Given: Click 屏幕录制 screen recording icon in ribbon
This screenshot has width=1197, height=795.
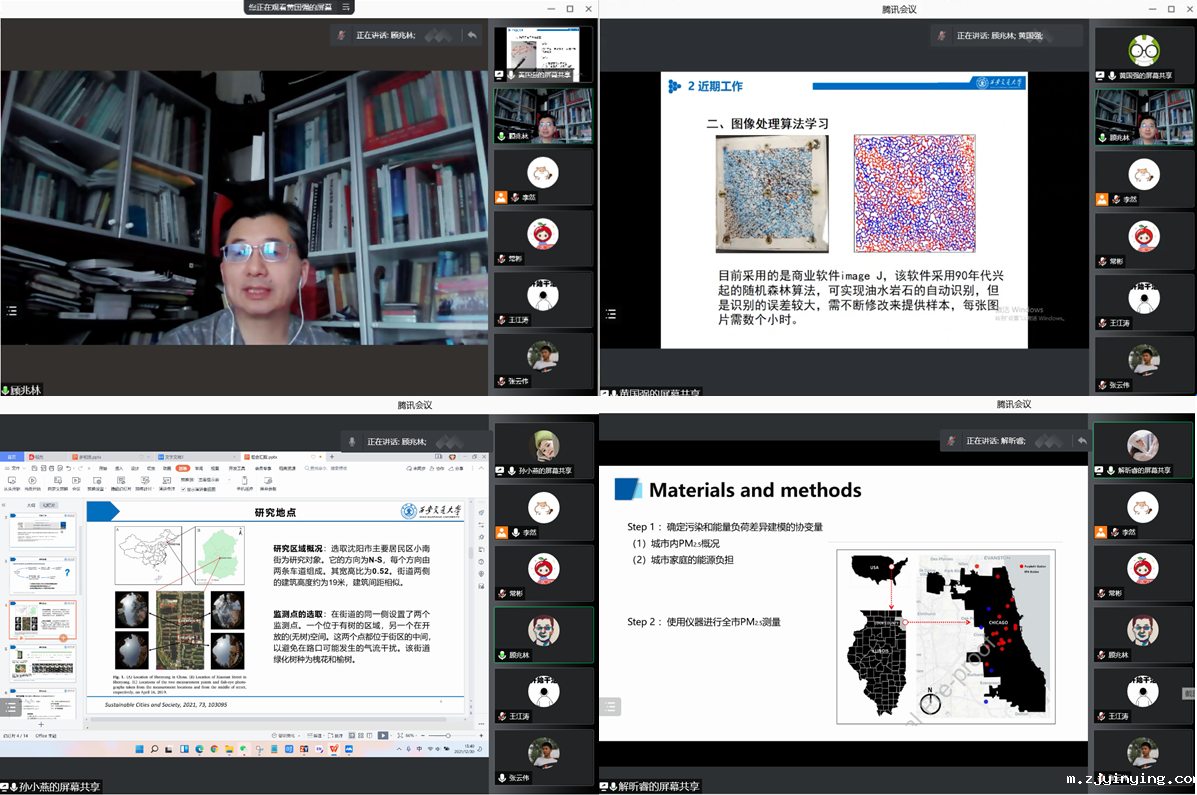Looking at the screenshot, I should pyautogui.click(x=268, y=484).
